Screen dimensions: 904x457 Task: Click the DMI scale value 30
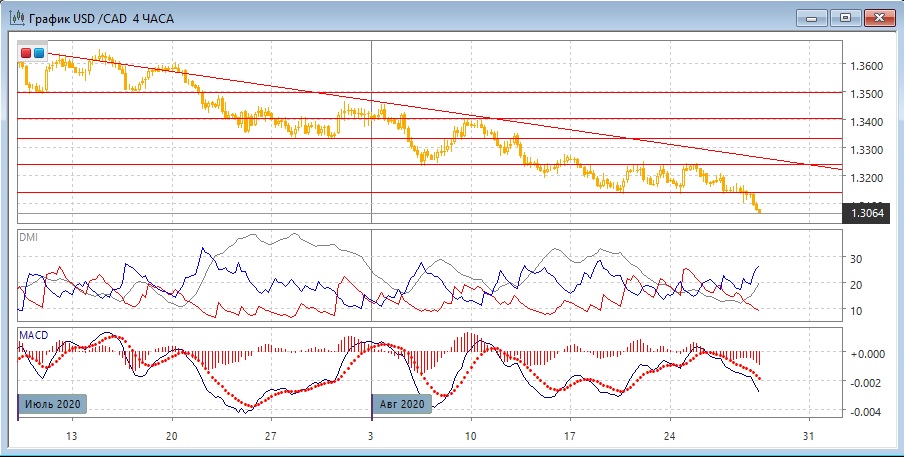(x=858, y=258)
